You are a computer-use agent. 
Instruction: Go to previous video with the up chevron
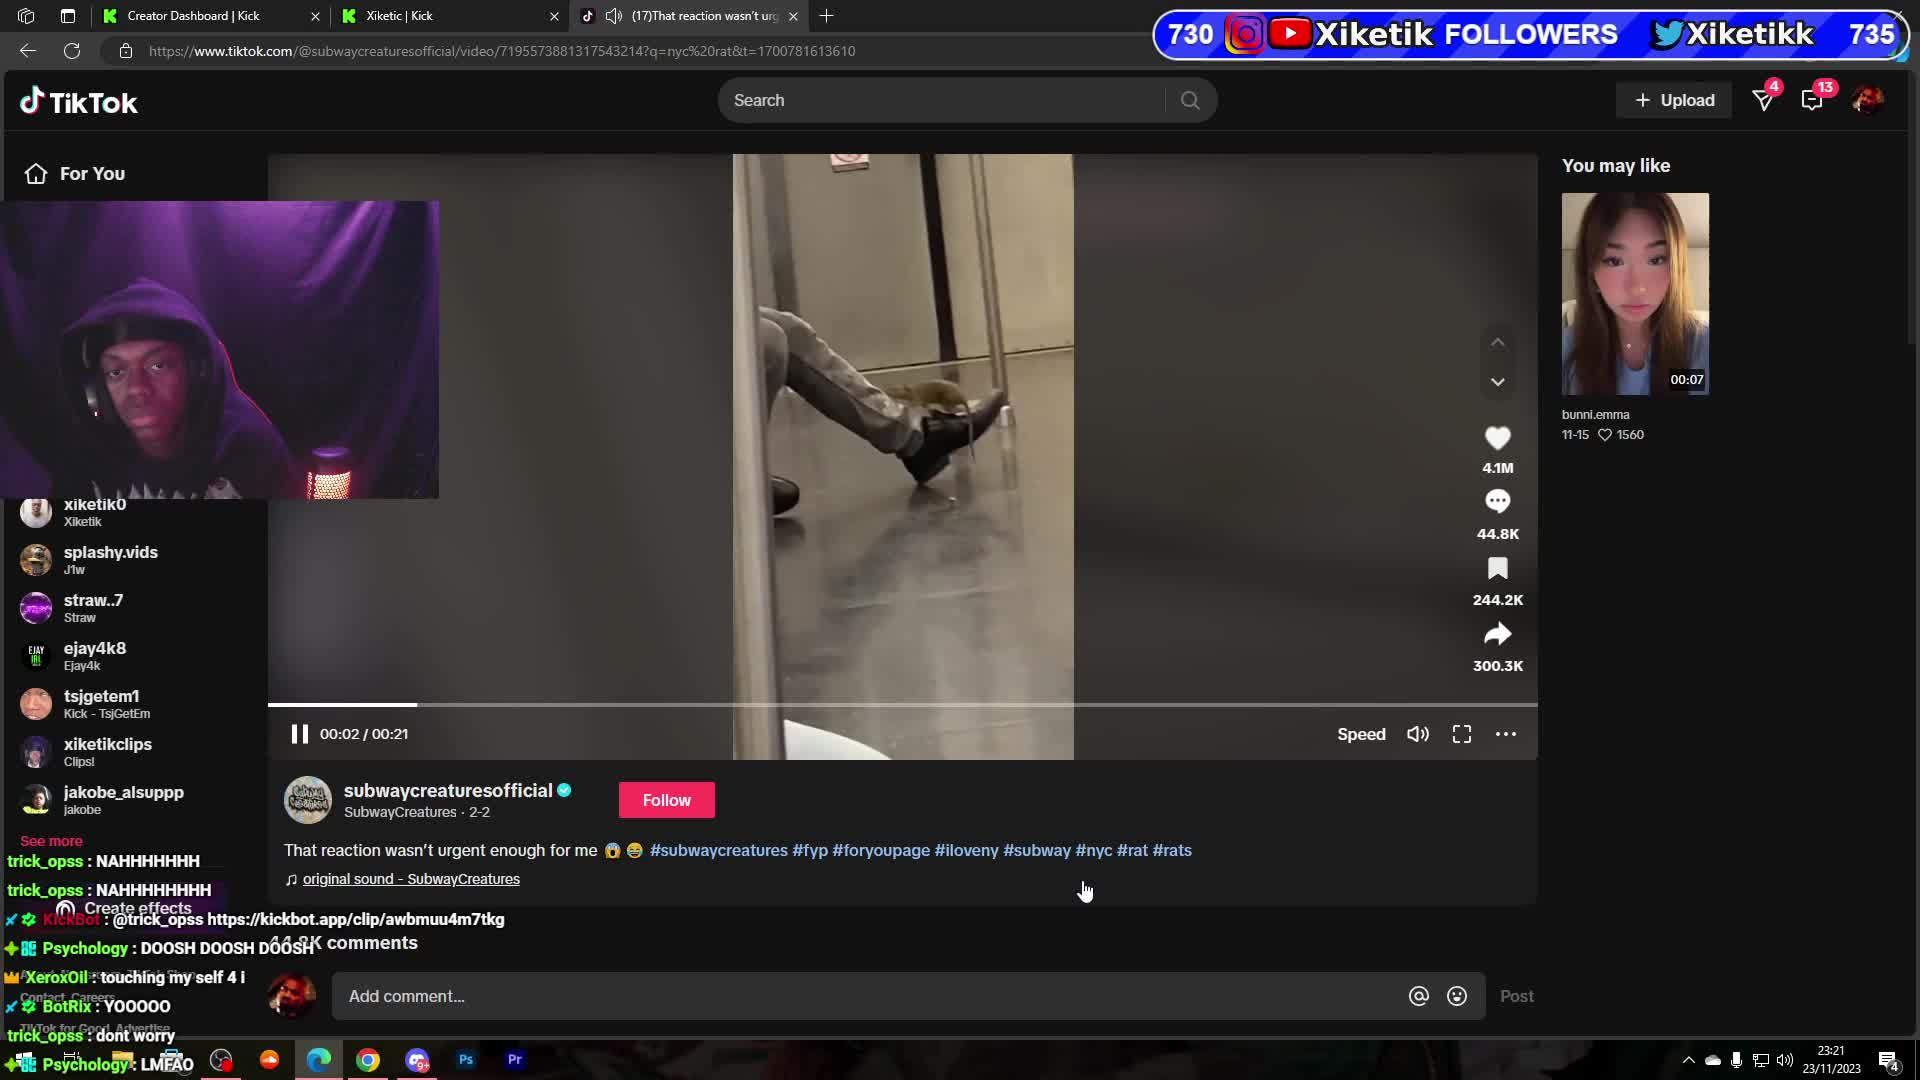click(x=1497, y=343)
